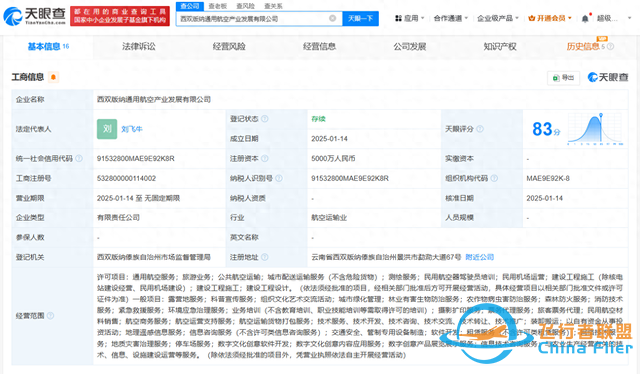
Task: Click the 有限责任公司 company type value
Action: tap(118, 218)
